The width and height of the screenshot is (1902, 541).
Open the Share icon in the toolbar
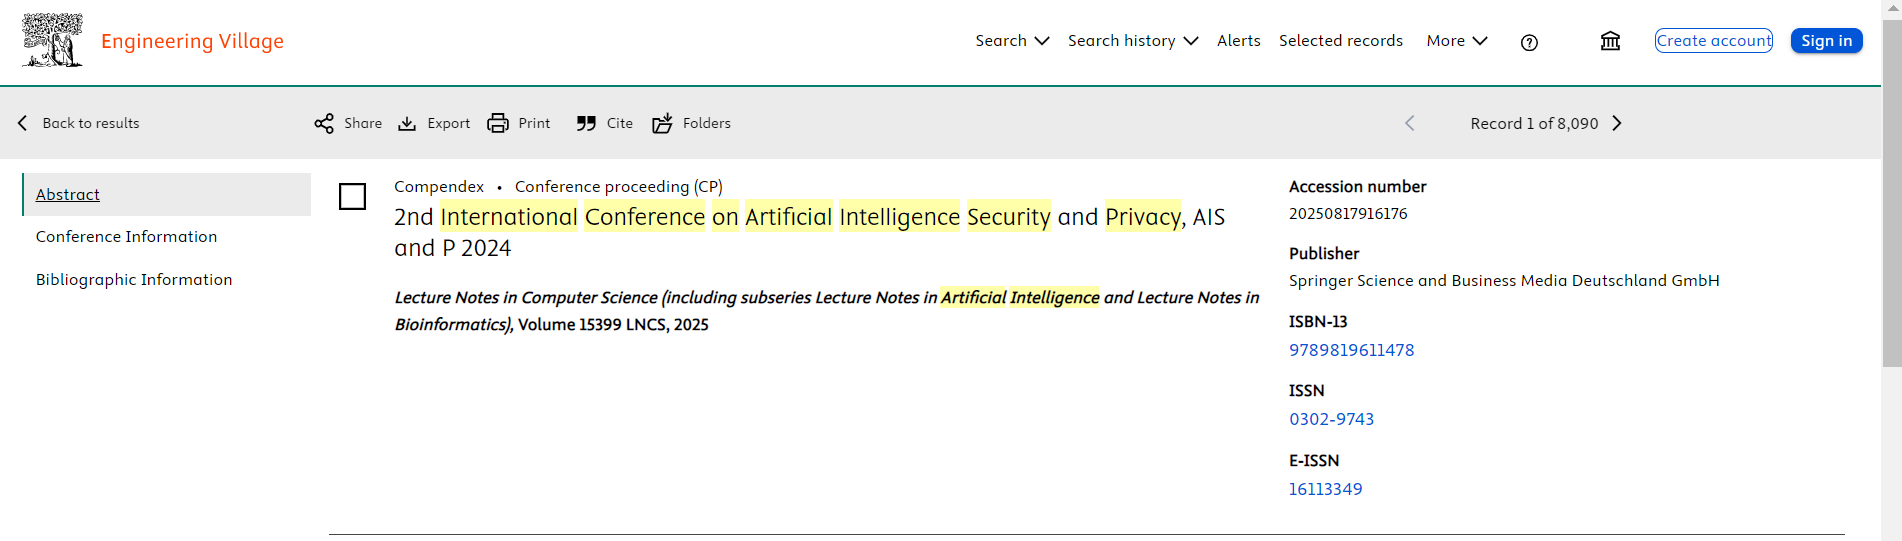pos(324,123)
